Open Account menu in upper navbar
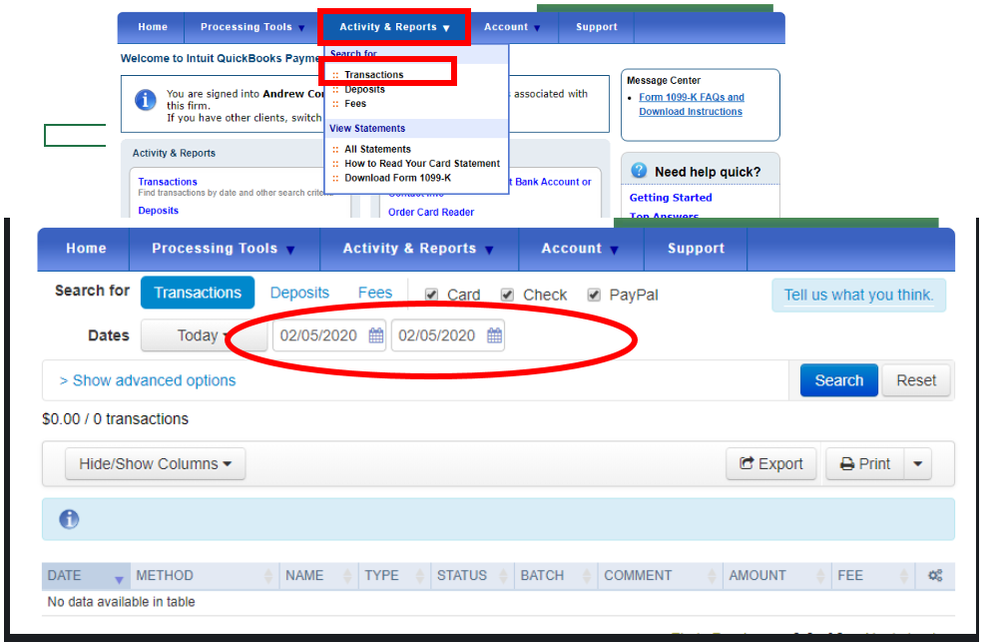 click(x=512, y=27)
